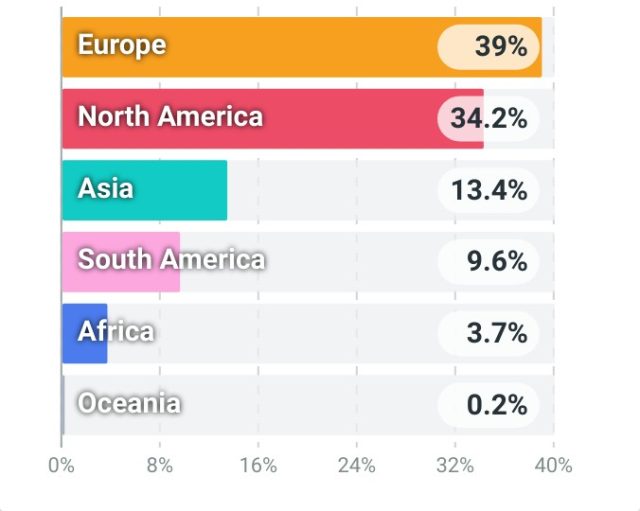Select the Oceania row
Viewport: 640px width, 511px height.
pos(308,405)
